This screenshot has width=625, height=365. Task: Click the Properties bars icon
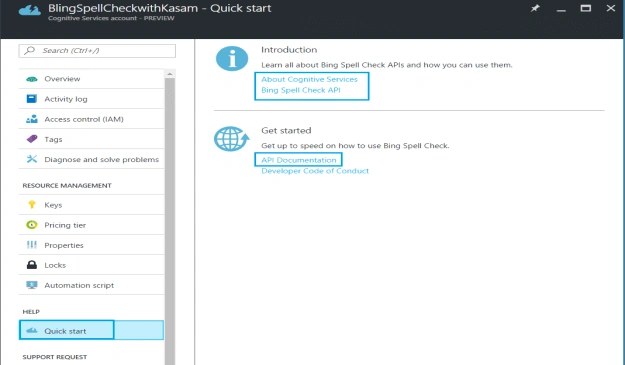tap(32, 245)
